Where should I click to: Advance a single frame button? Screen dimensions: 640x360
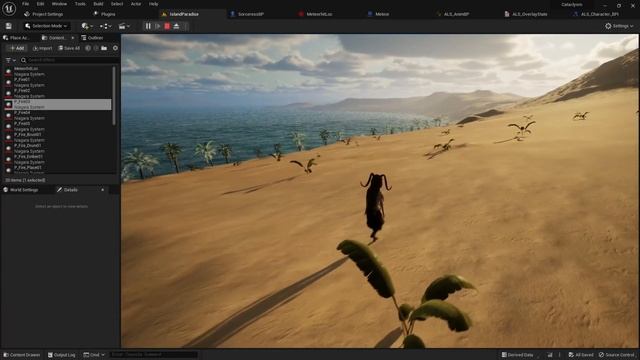coord(158,26)
